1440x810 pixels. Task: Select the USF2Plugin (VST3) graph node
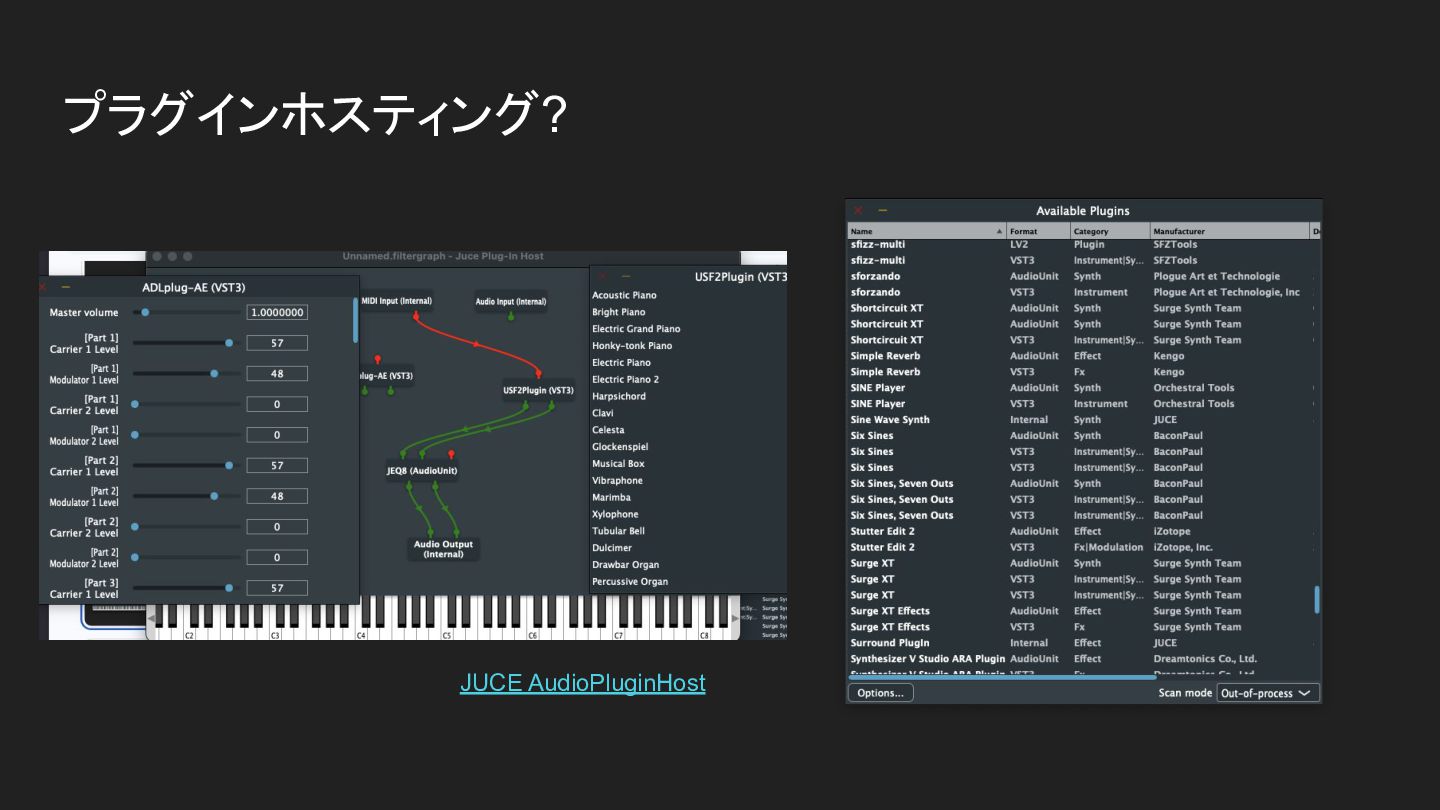pyautogui.click(x=538, y=390)
